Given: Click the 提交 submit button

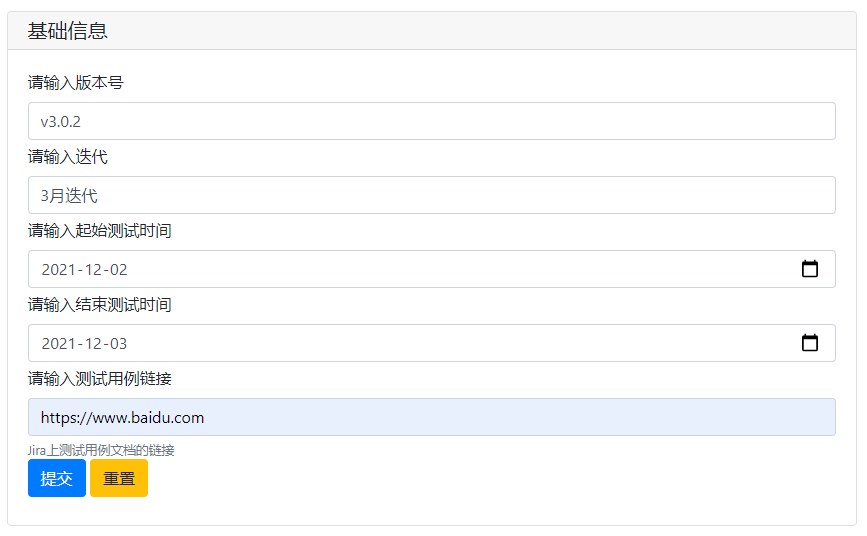Looking at the screenshot, I should 56,478.
